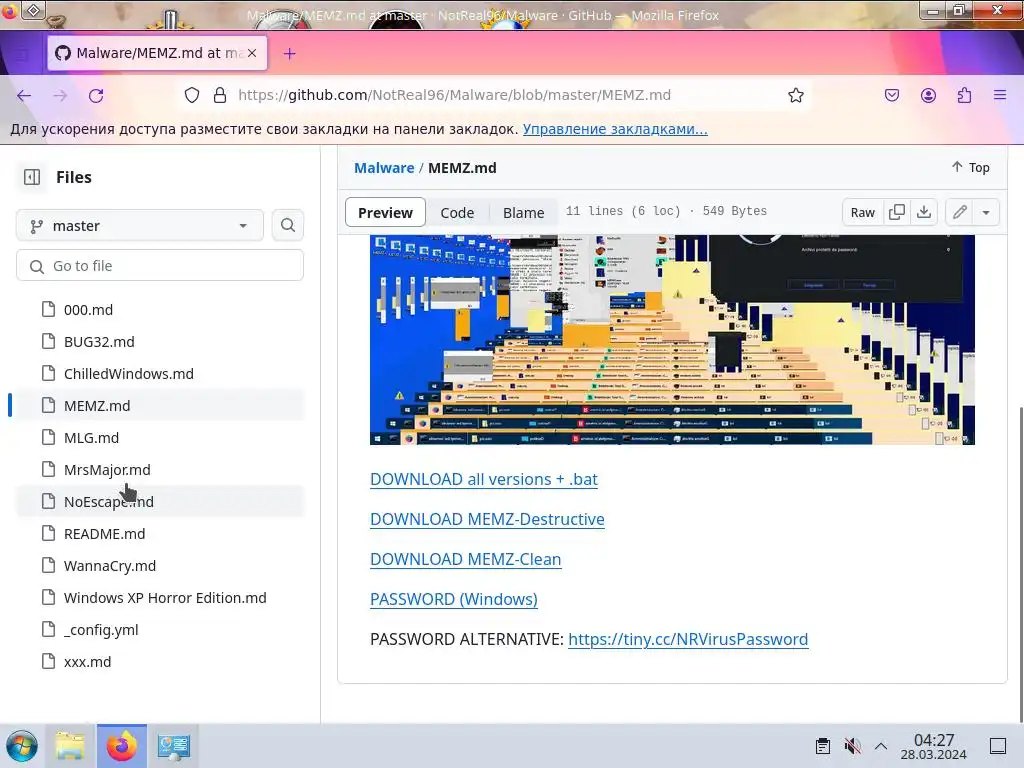The width and height of the screenshot is (1024, 768).
Task: Download the raw MEMZ.md file
Action: (923, 212)
